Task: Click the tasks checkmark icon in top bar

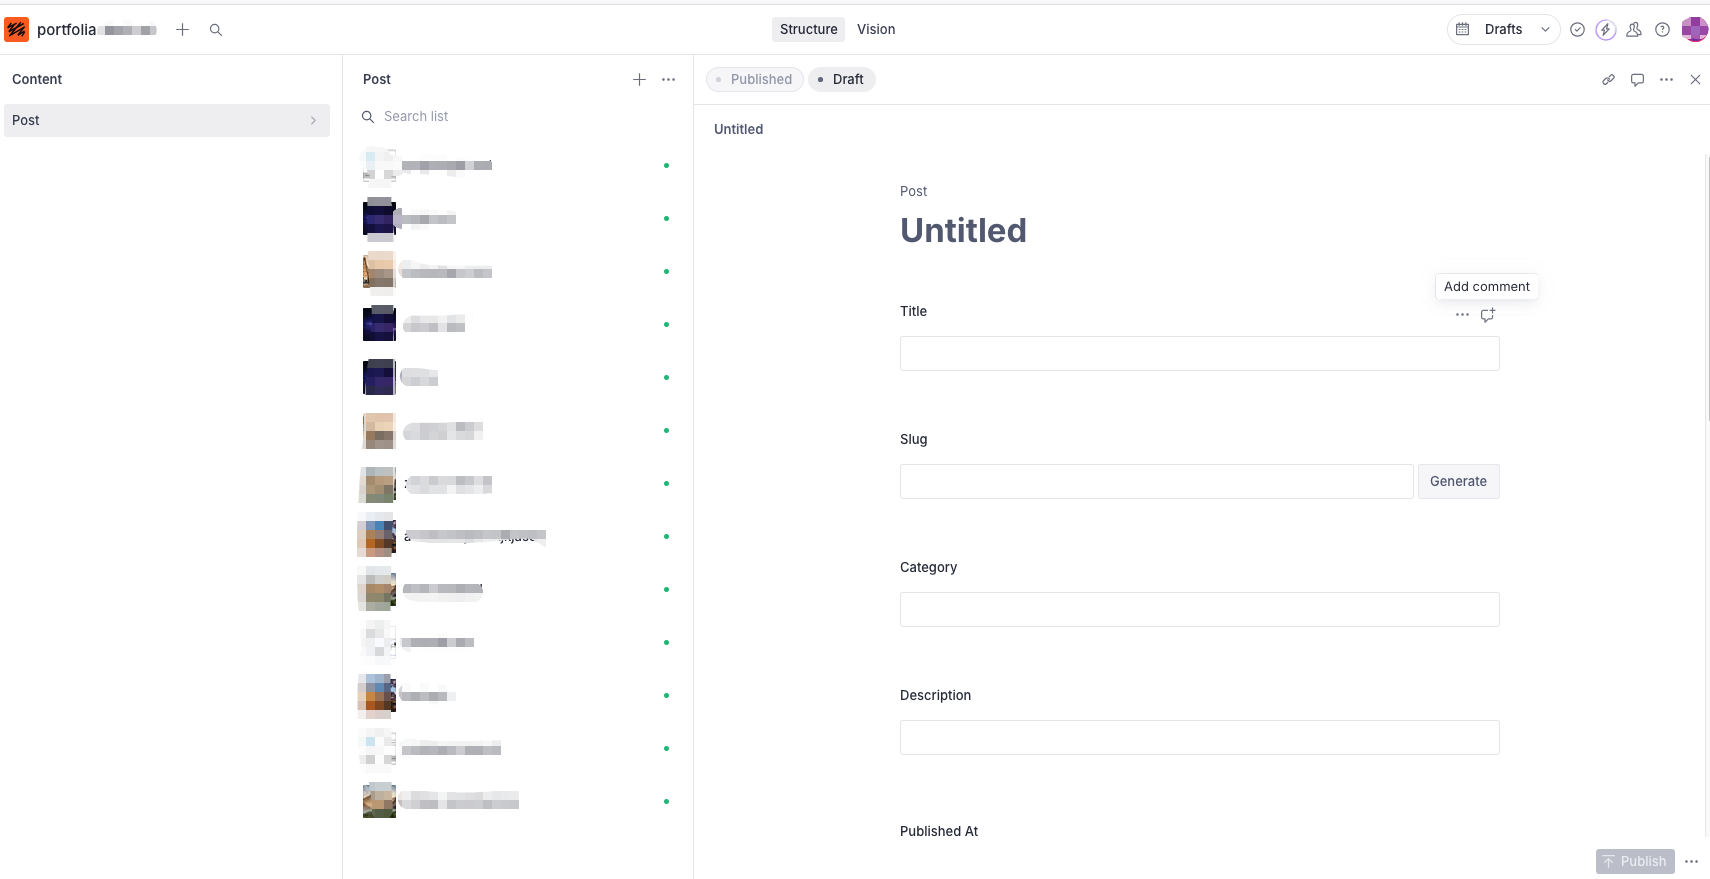Action: [1577, 30]
